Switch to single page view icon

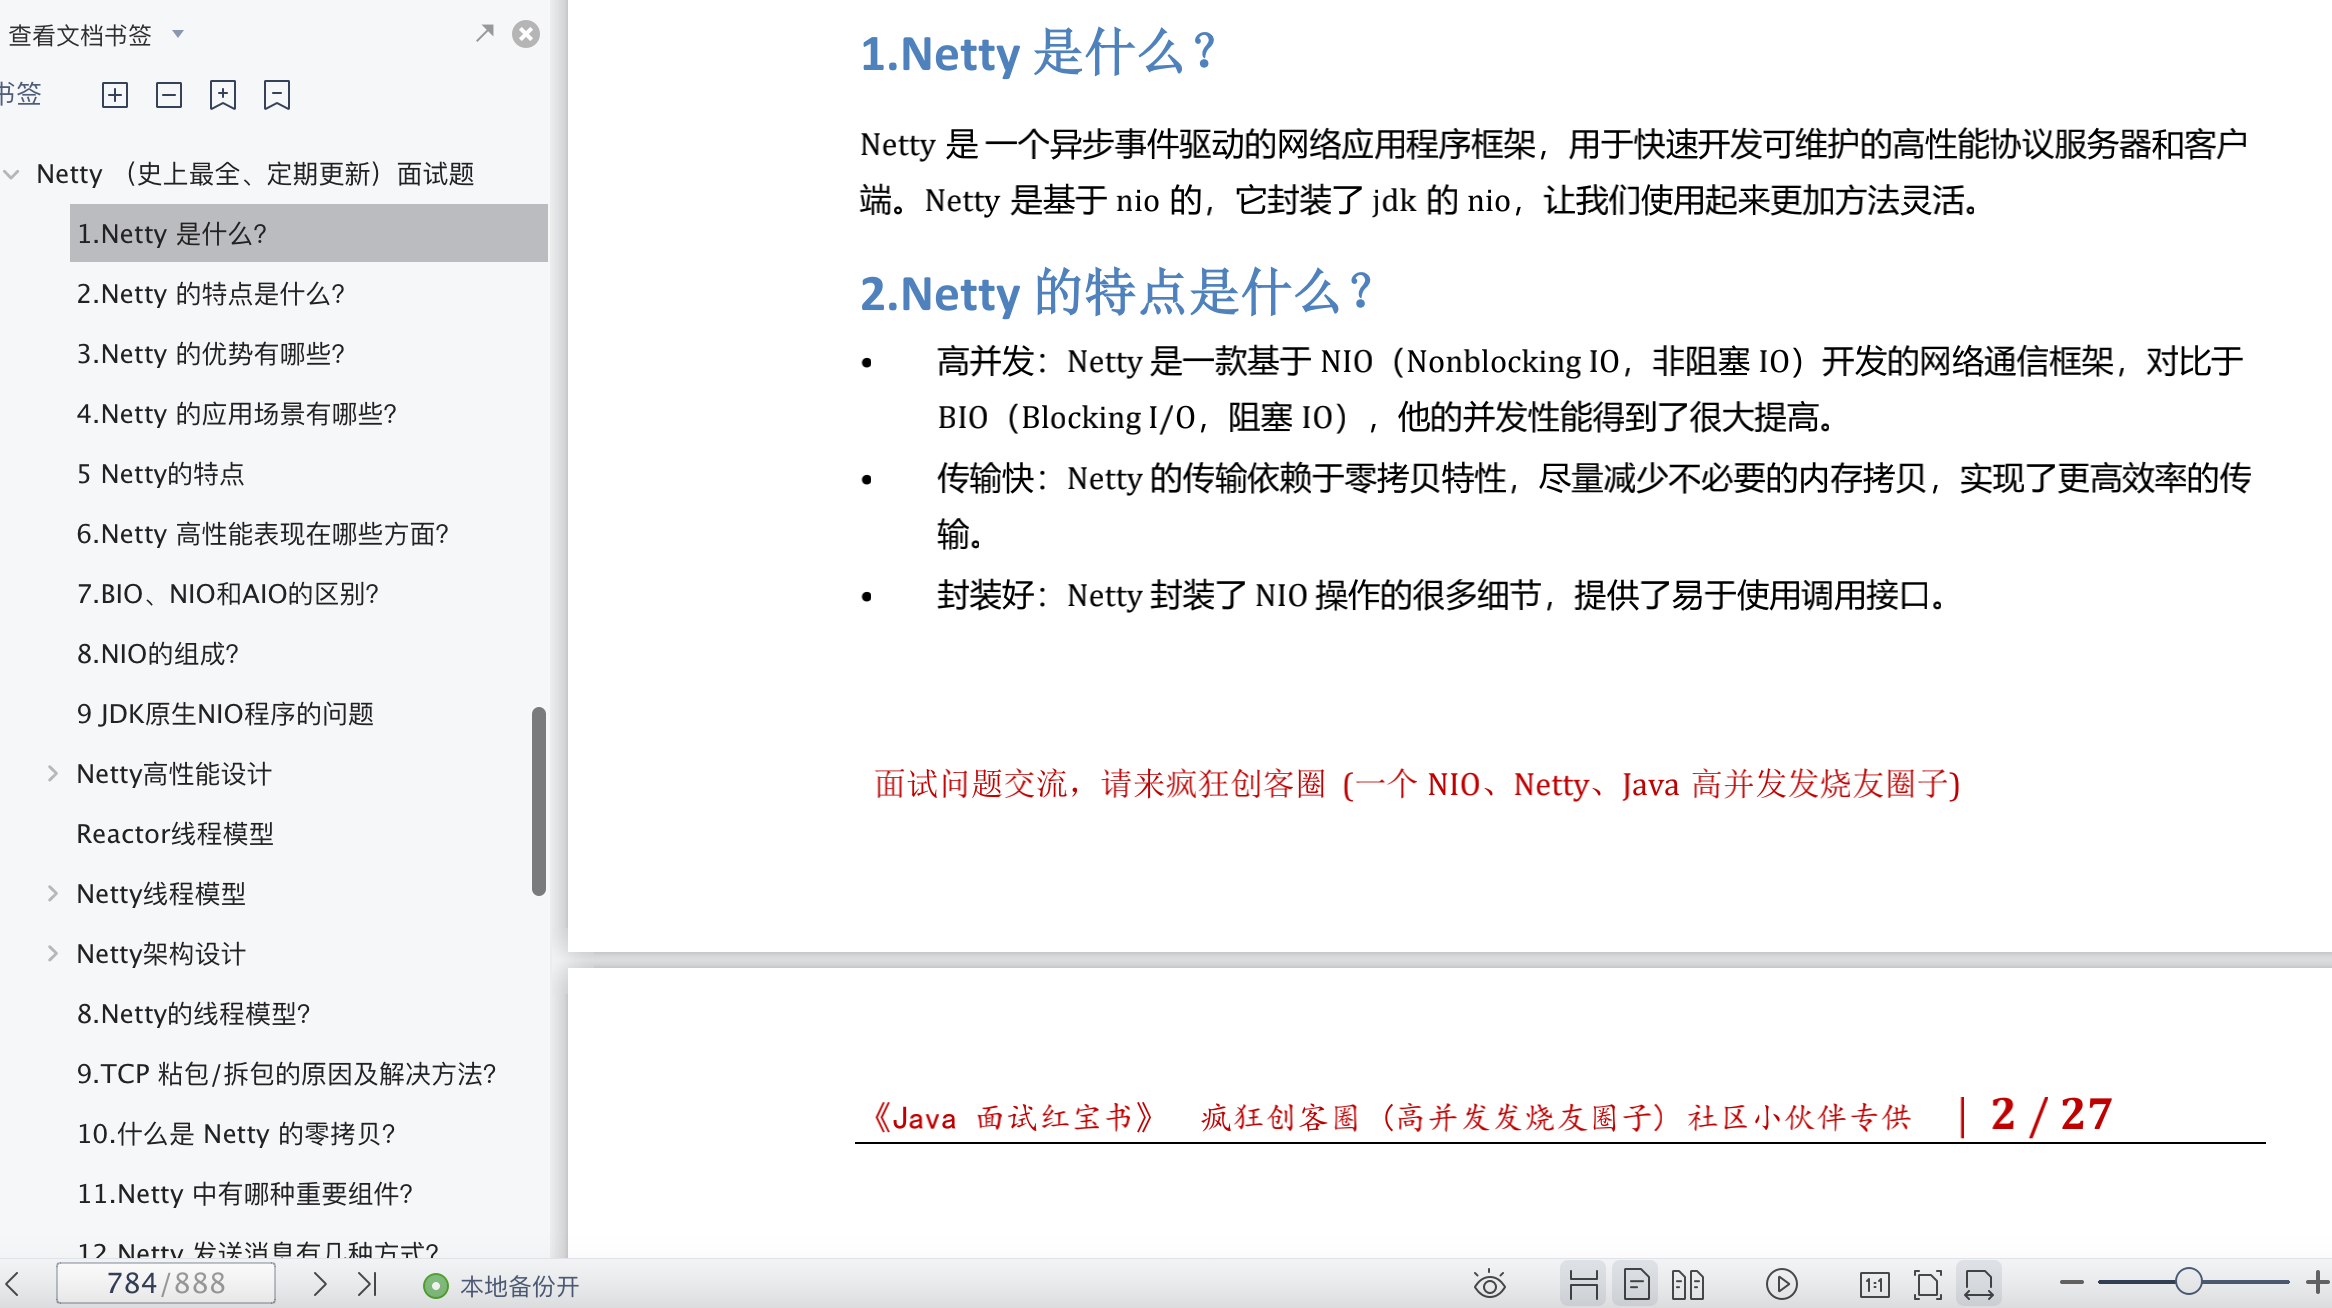[x=1636, y=1284]
